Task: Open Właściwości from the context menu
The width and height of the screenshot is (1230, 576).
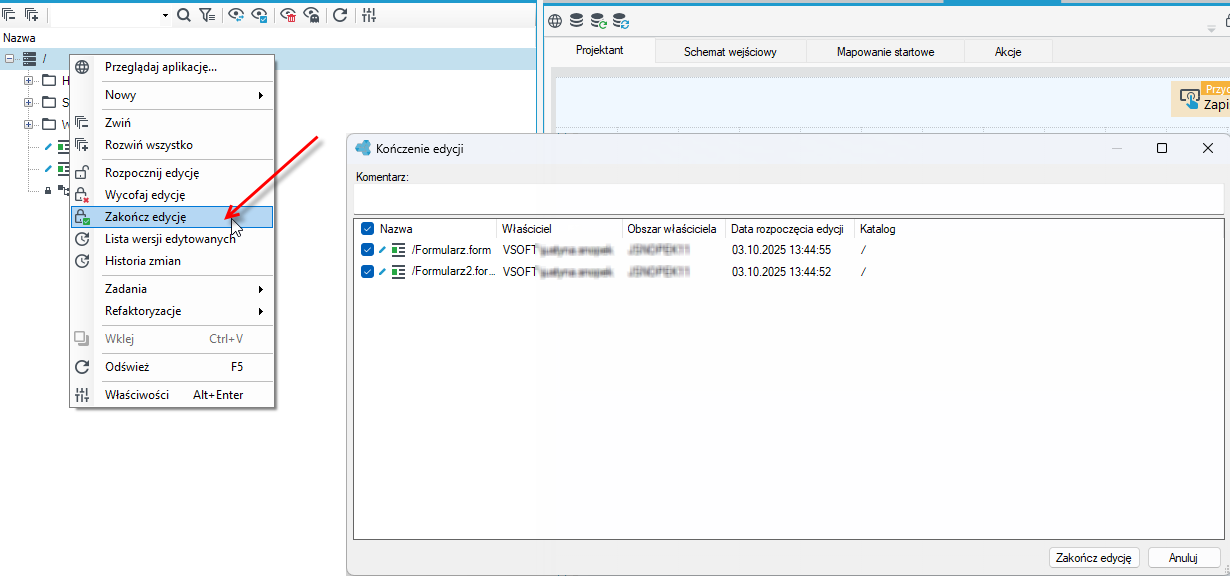Action: (172, 395)
